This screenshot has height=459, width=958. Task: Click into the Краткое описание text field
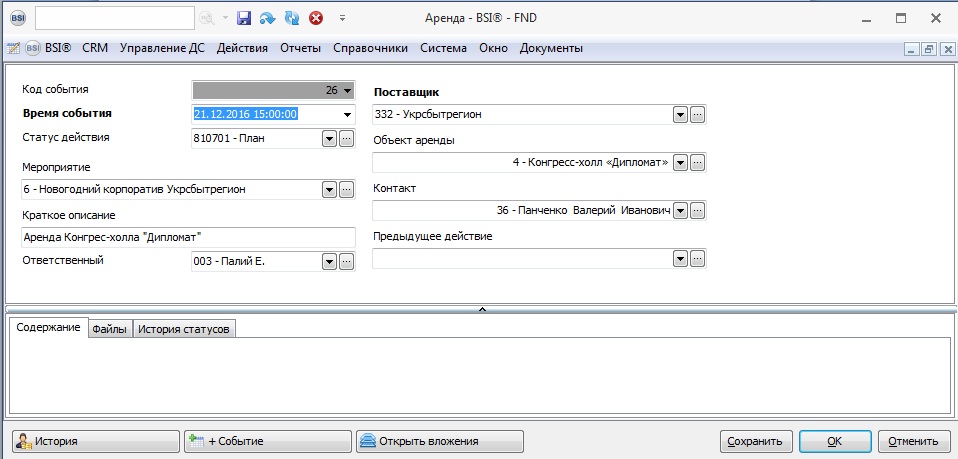coord(188,237)
